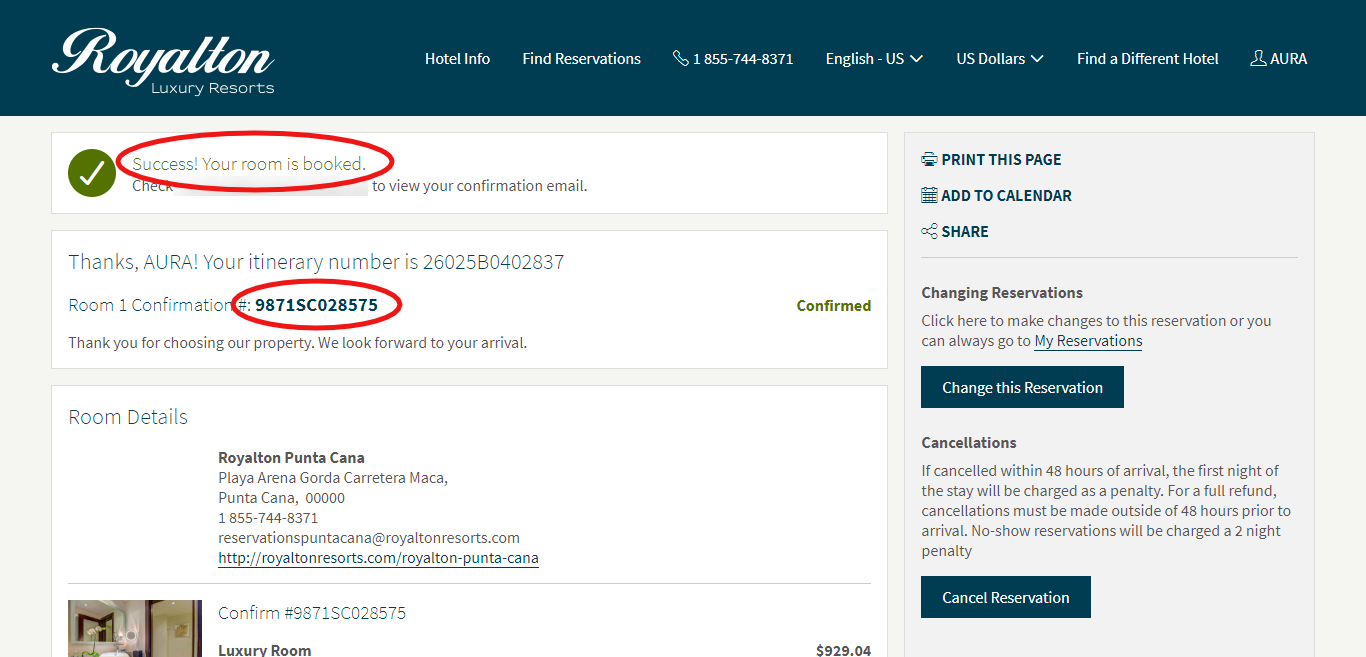Image resolution: width=1366 pixels, height=657 pixels.
Task: Open the royaltonresorts.com/royalton-punta-cana link
Action: tap(378, 558)
